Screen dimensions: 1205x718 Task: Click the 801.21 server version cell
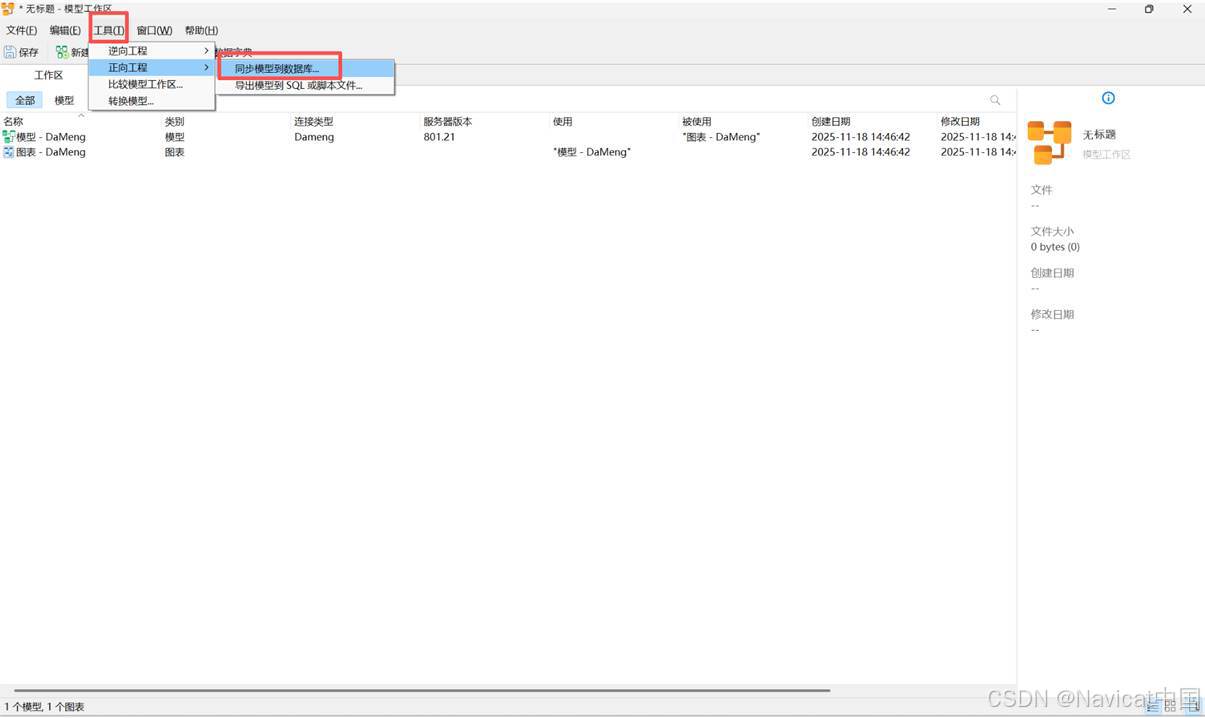pyautogui.click(x=439, y=137)
